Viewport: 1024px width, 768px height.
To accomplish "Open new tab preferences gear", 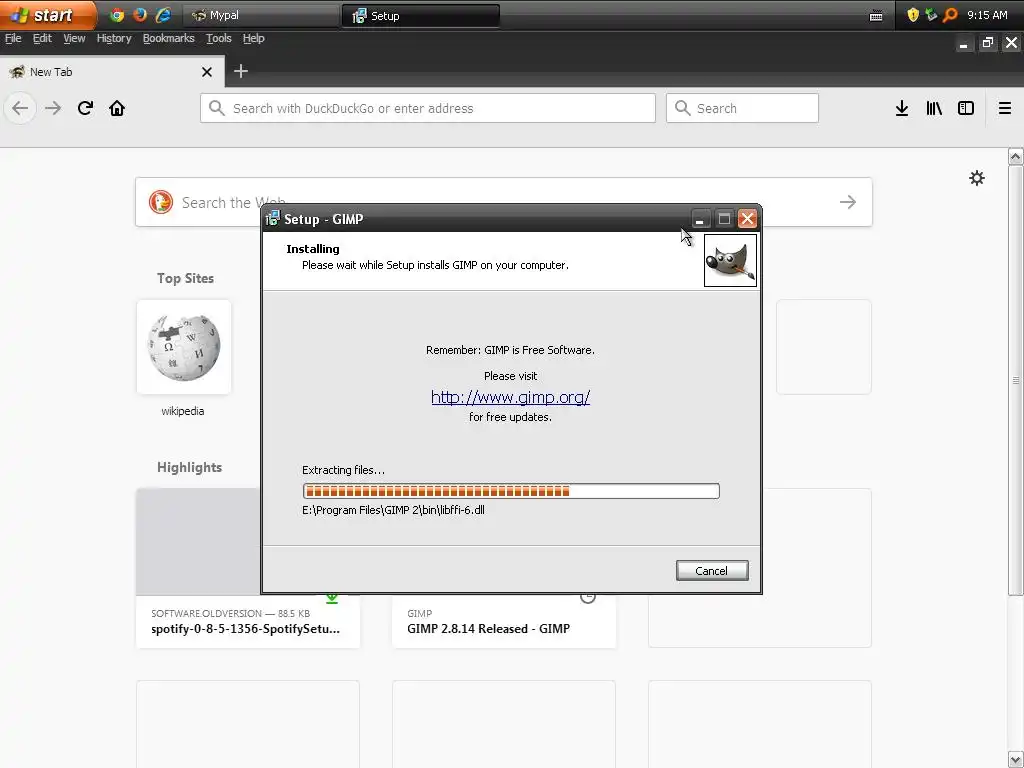I will [976, 178].
